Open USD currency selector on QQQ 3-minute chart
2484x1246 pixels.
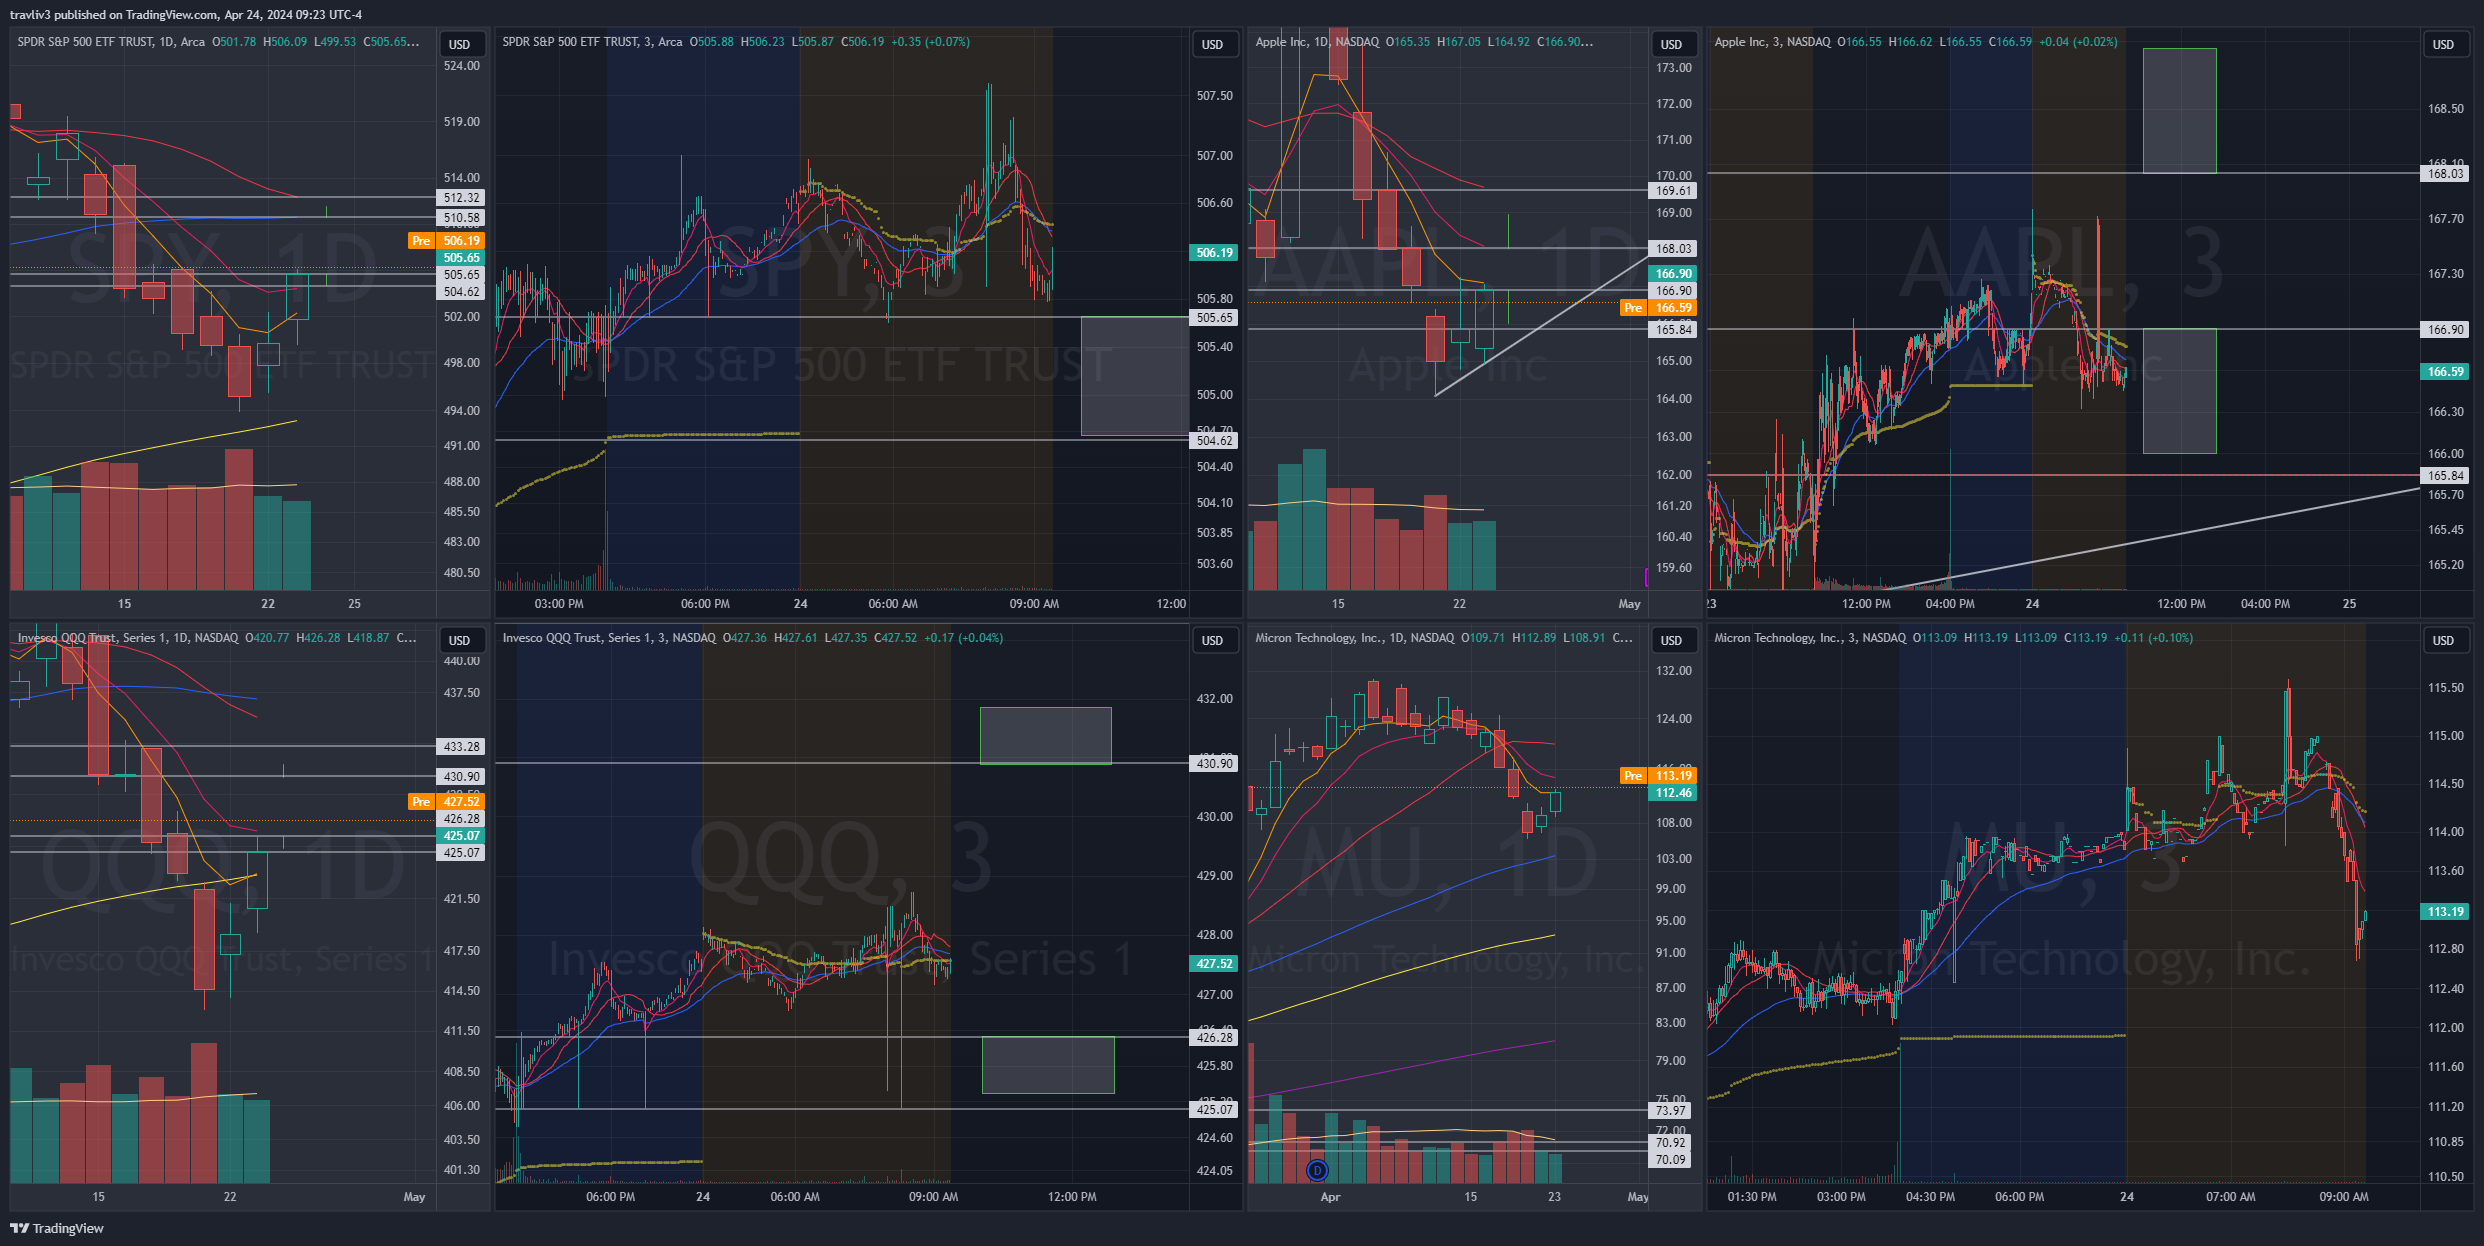click(1213, 640)
